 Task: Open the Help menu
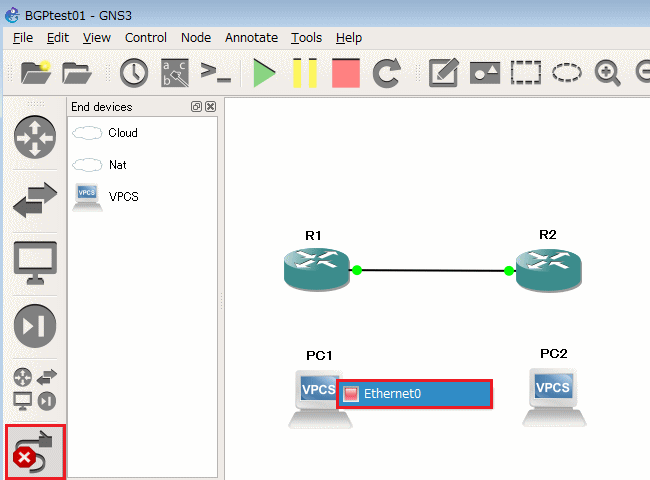(x=349, y=38)
